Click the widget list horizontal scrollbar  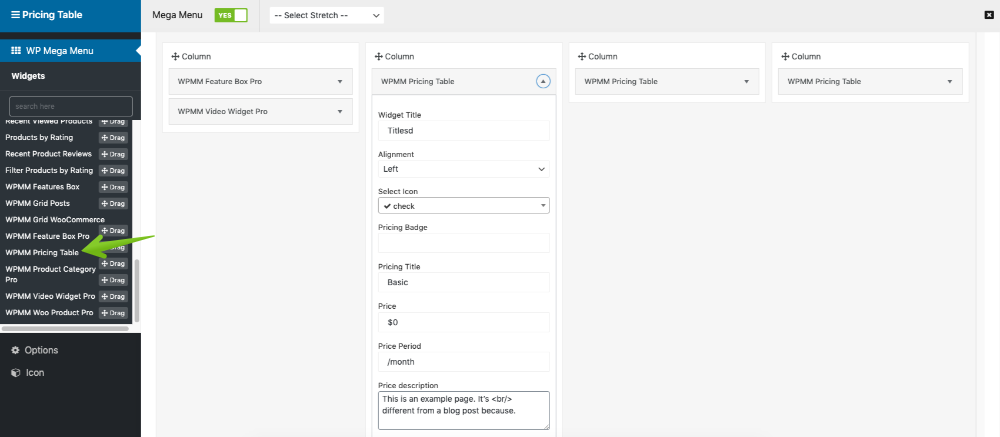coord(66,329)
